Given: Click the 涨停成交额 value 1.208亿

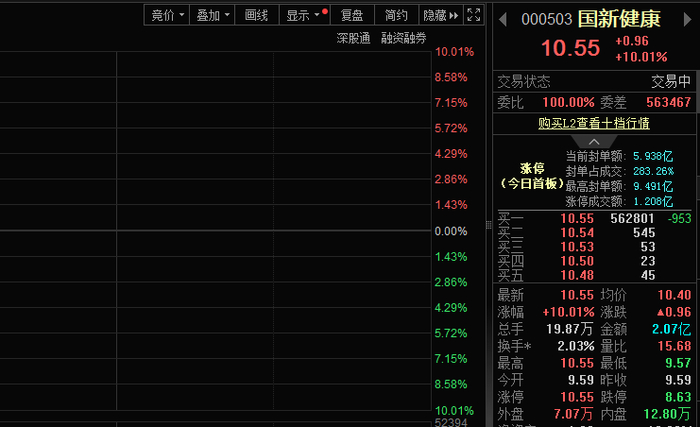Looking at the screenshot, I should (653, 201).
